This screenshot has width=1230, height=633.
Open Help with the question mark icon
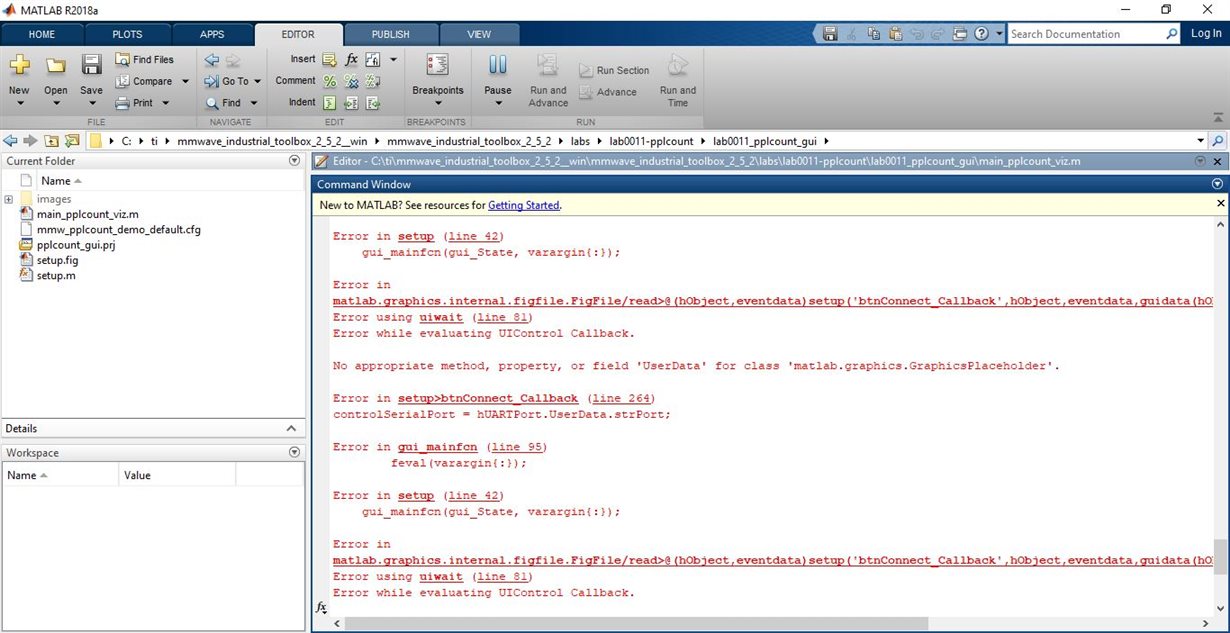point(982,34)
